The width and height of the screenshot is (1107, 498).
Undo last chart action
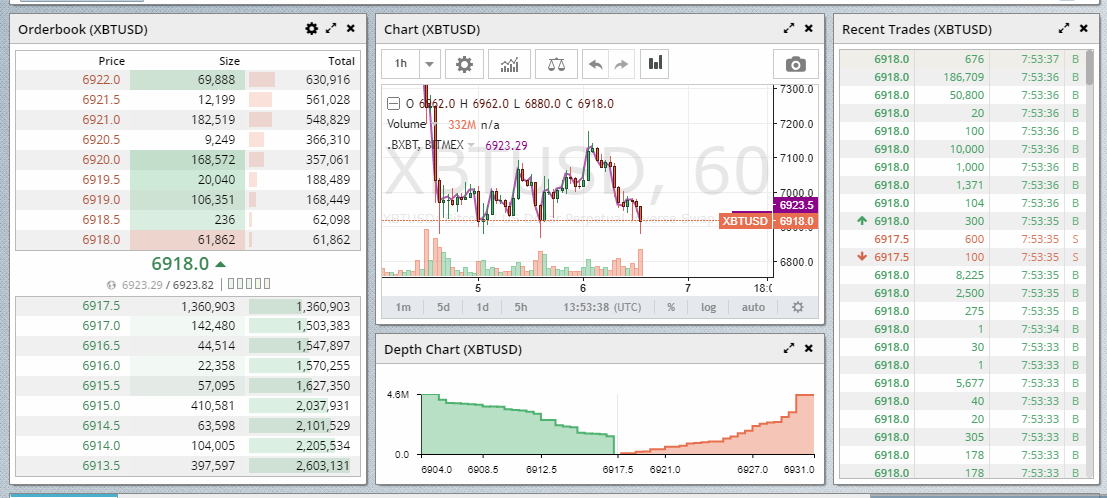coord(596,64)
